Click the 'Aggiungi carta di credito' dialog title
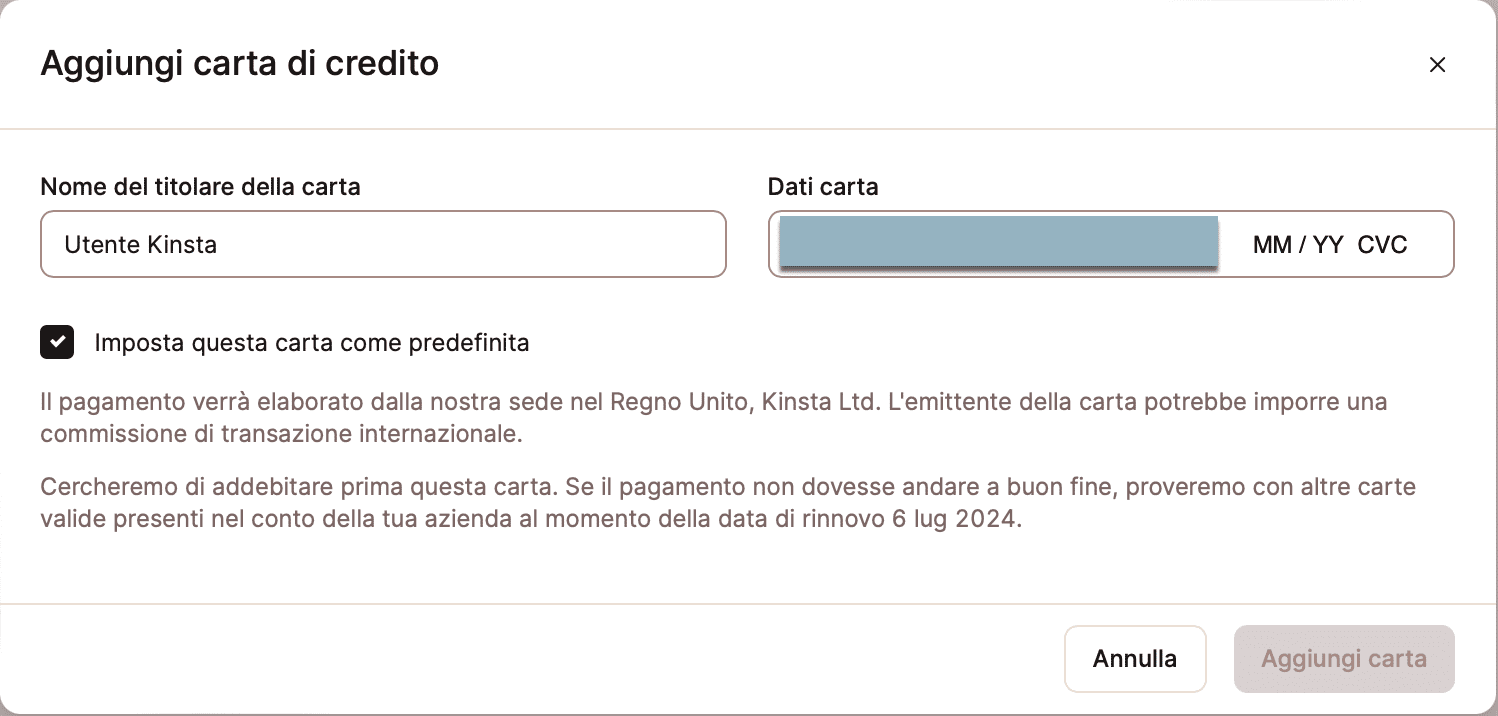The width and height of the screenshot is (1498, 716). click(x=239, y=64)
